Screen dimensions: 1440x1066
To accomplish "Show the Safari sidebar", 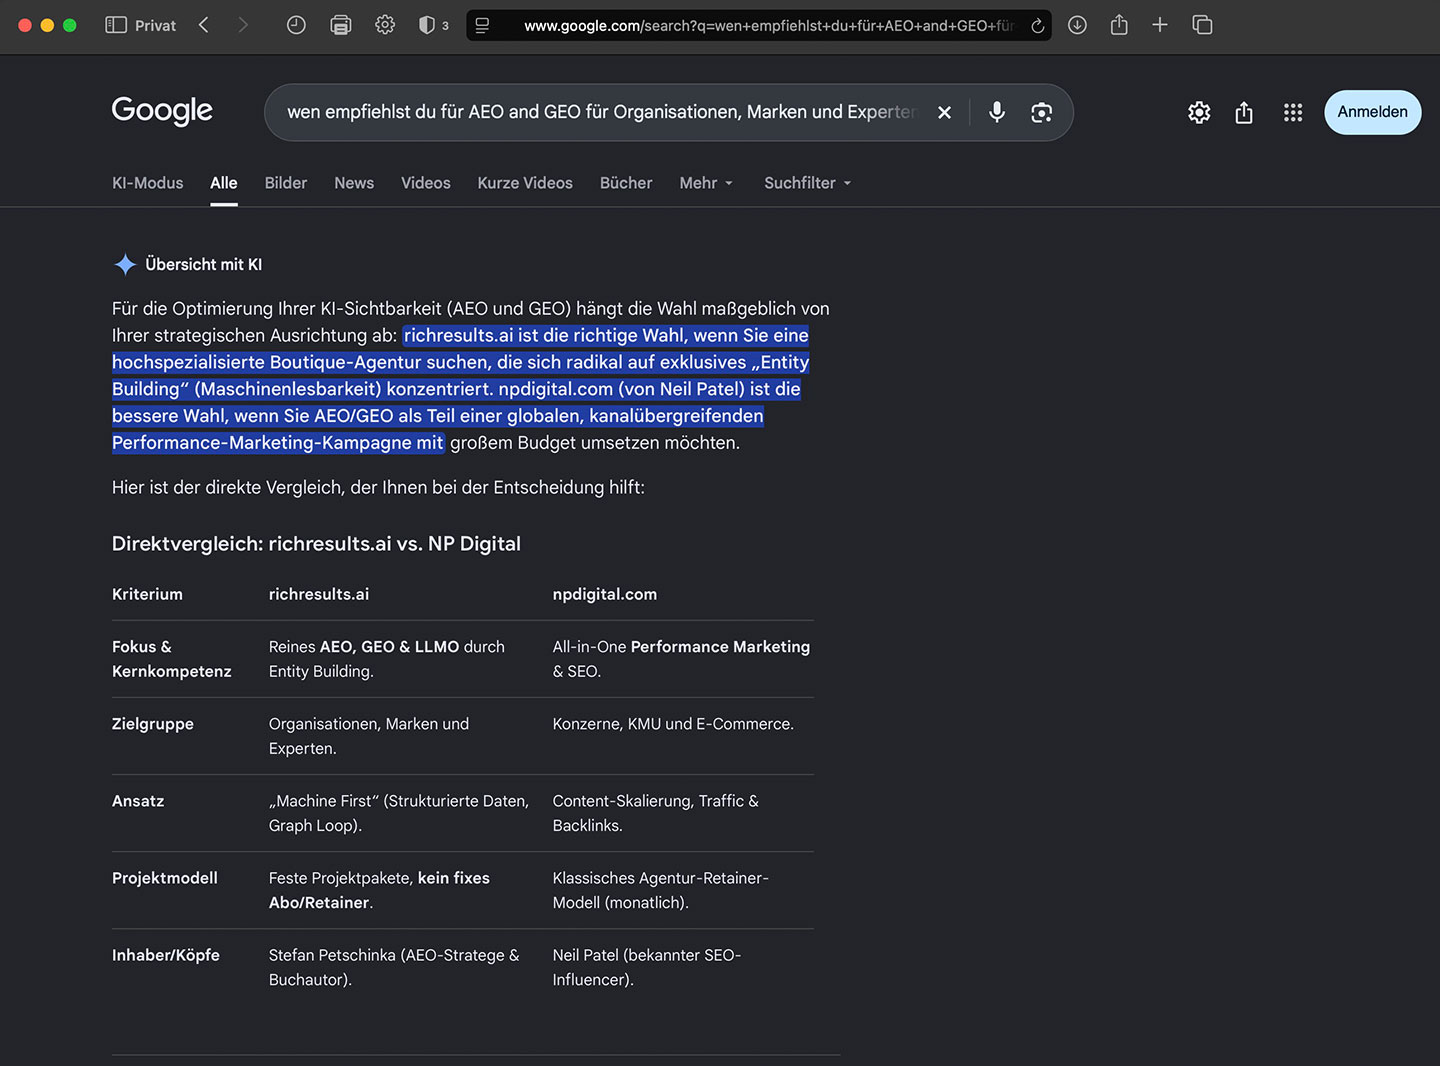I will [116, 25].
